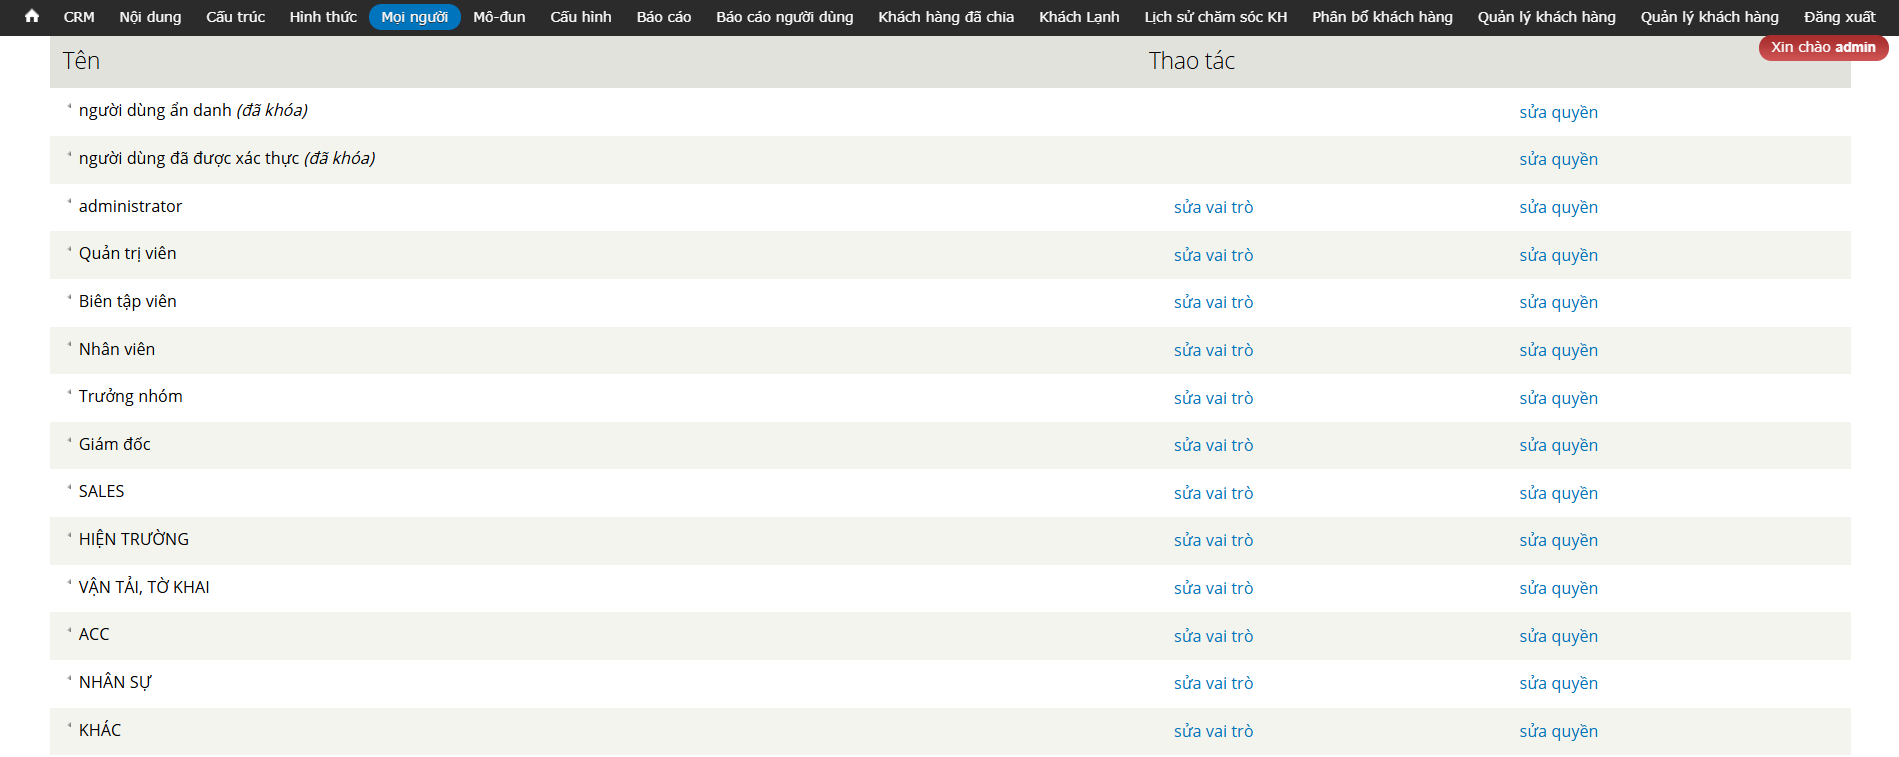Open Lịch sử chăm sóc KH menu
The height and width of the screenshot is (757, 1899).
pyautogui.click(x=1215, y=17)
